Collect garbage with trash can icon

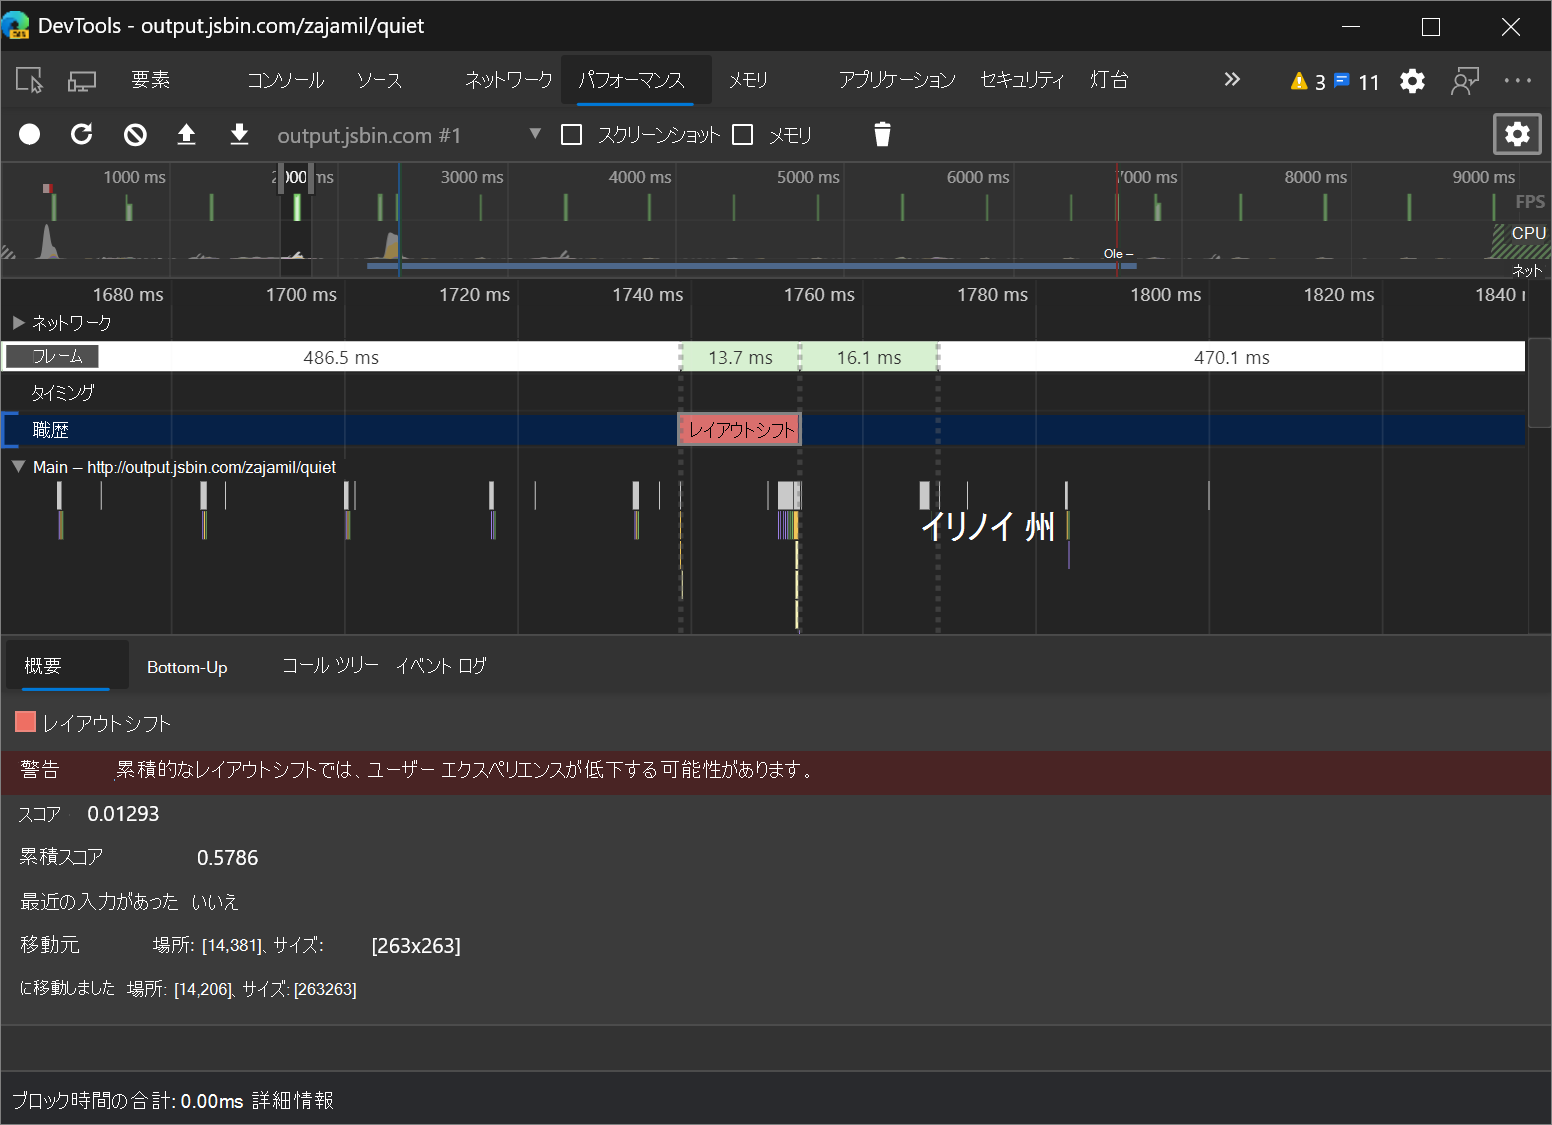pyautogui.click(x=882, y=134)
